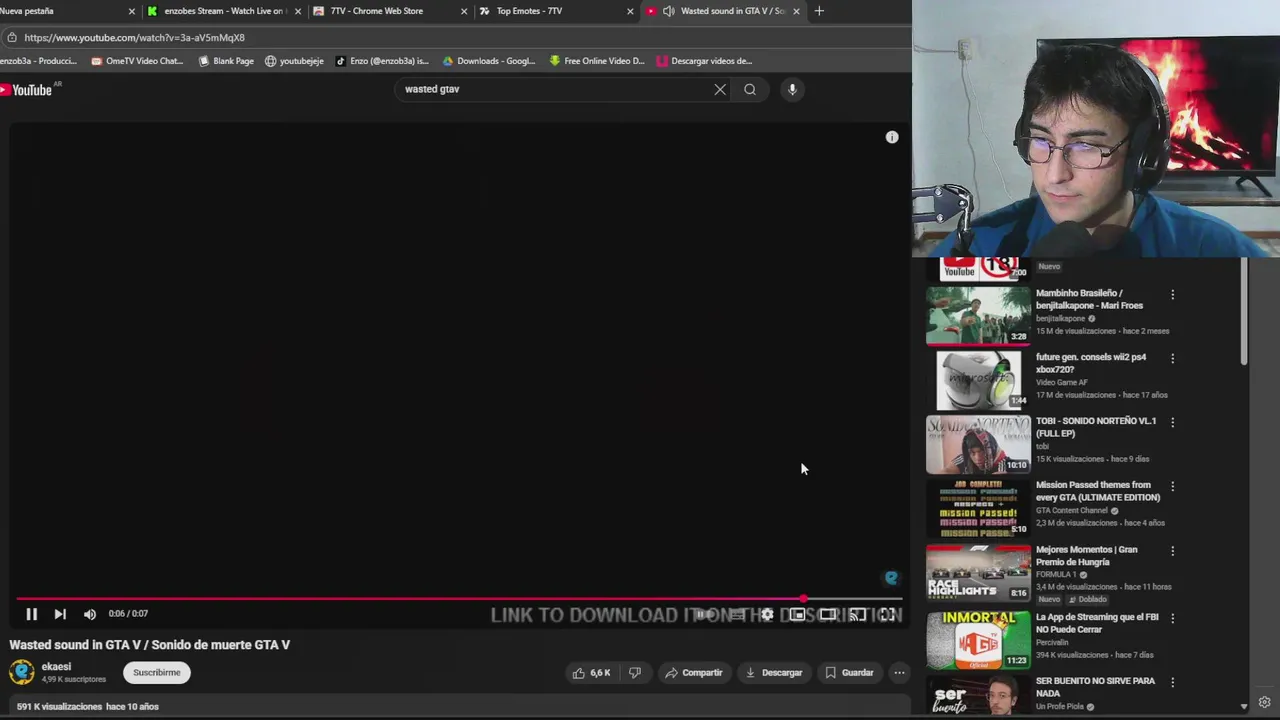Open La App de Streaming video thumbnail
This screenshot has width=1280, height=720.
[978, 640]
